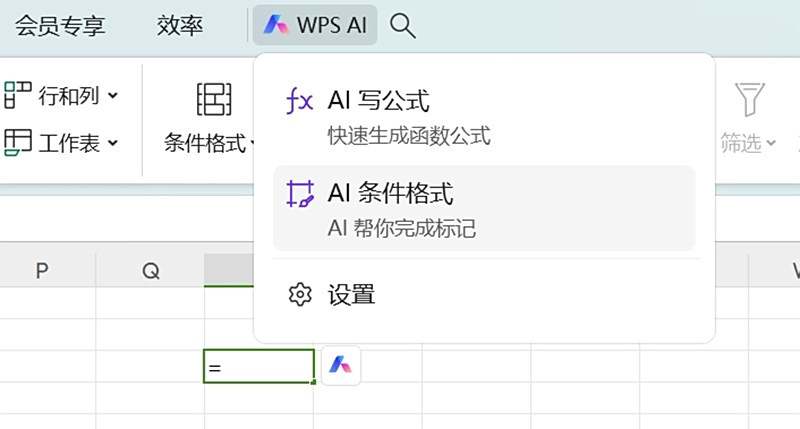Screen dimensions: 800x429
Task: Select column P header
Action: [x=42, y=270]
